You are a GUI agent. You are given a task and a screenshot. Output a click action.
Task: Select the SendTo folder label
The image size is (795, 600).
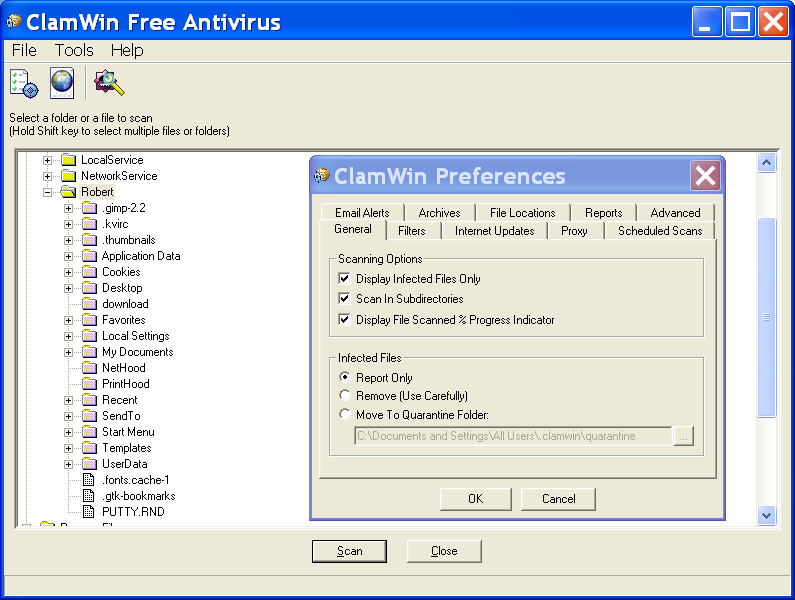pos(121,416)
